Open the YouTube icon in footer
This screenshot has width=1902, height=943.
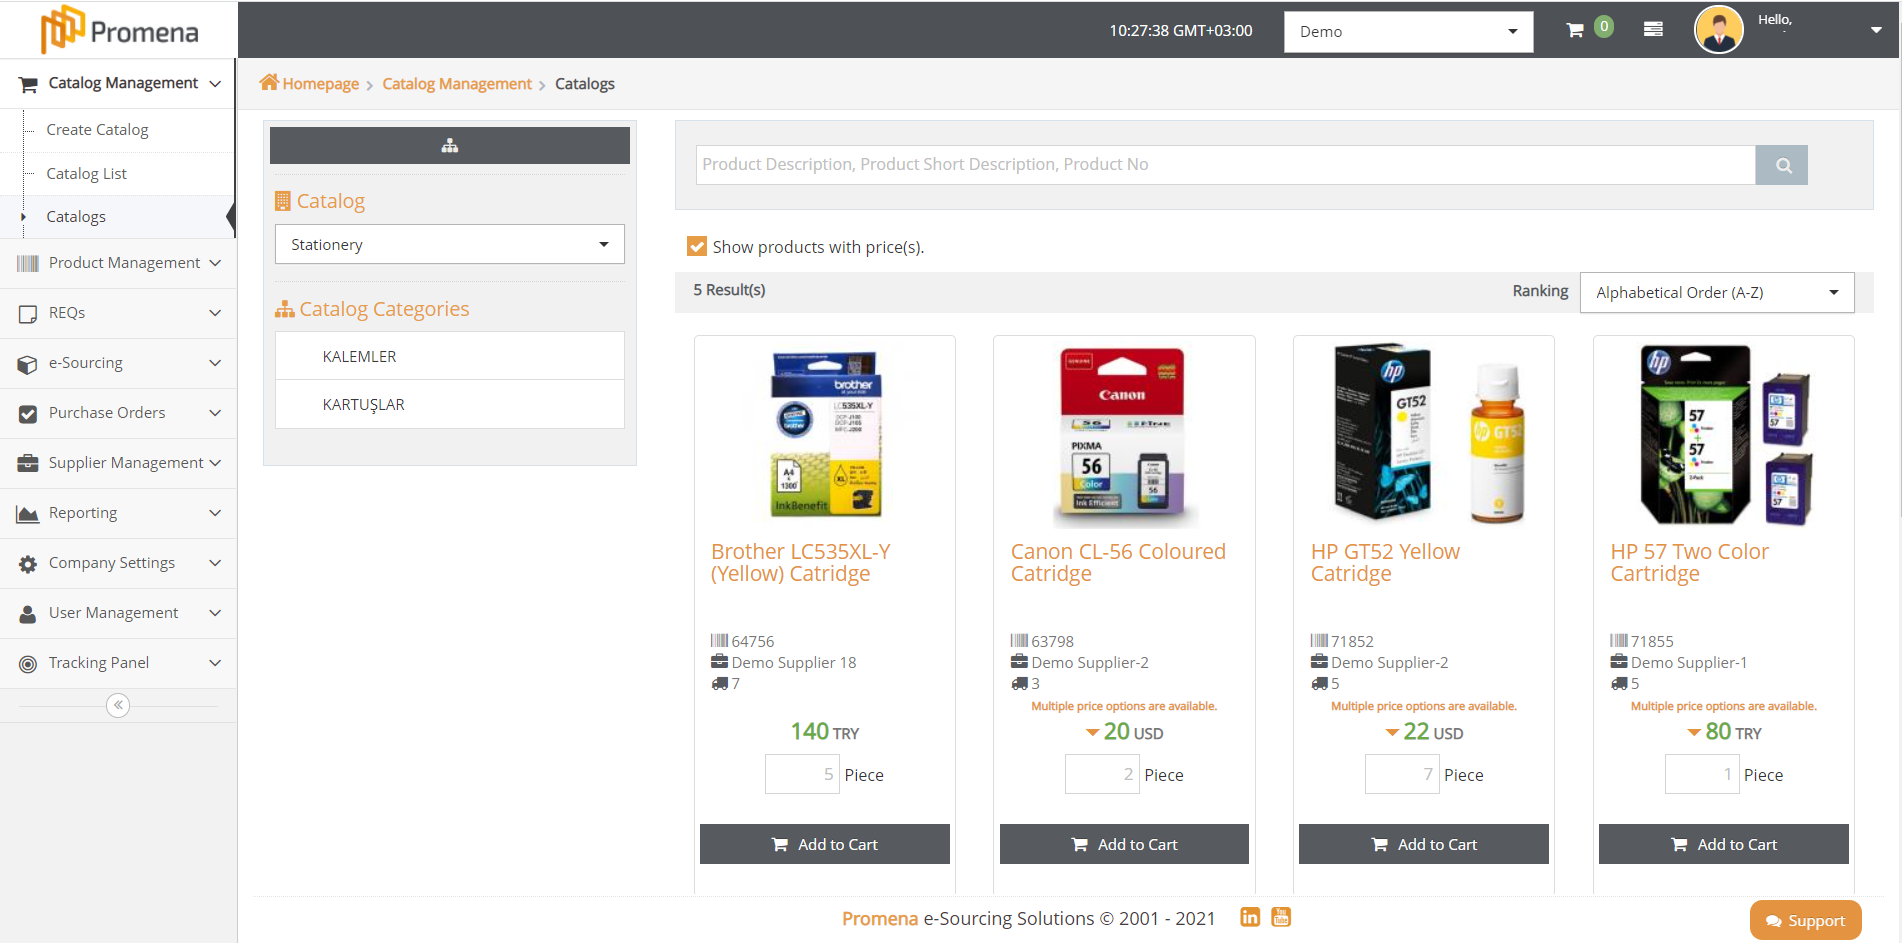[x=1281, y=917]
